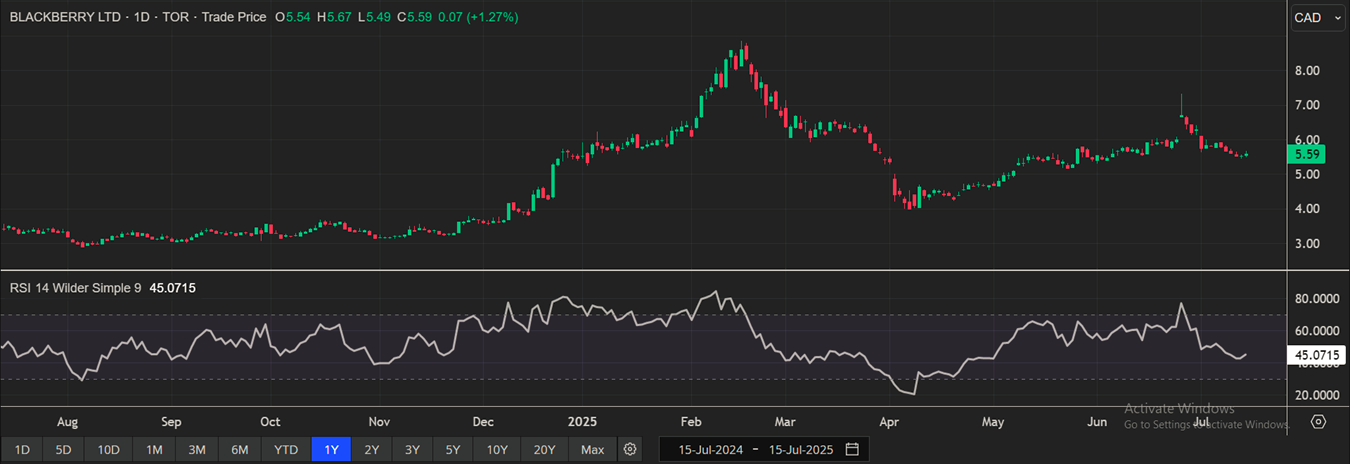Edit the 15-Jul-2024 start date
Viewport: 1350px width, 464px height.
pos(710,450)
